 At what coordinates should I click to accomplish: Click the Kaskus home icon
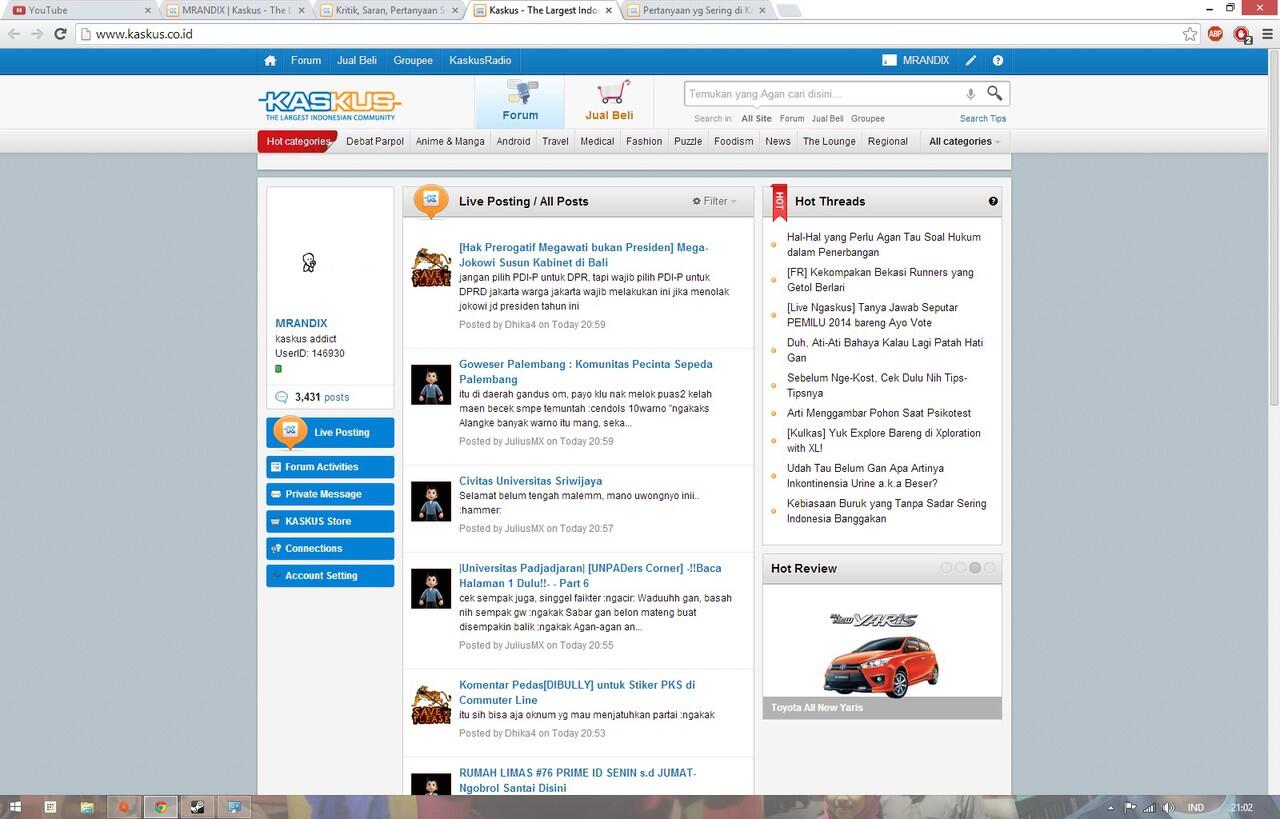click(x=270, y=61)
